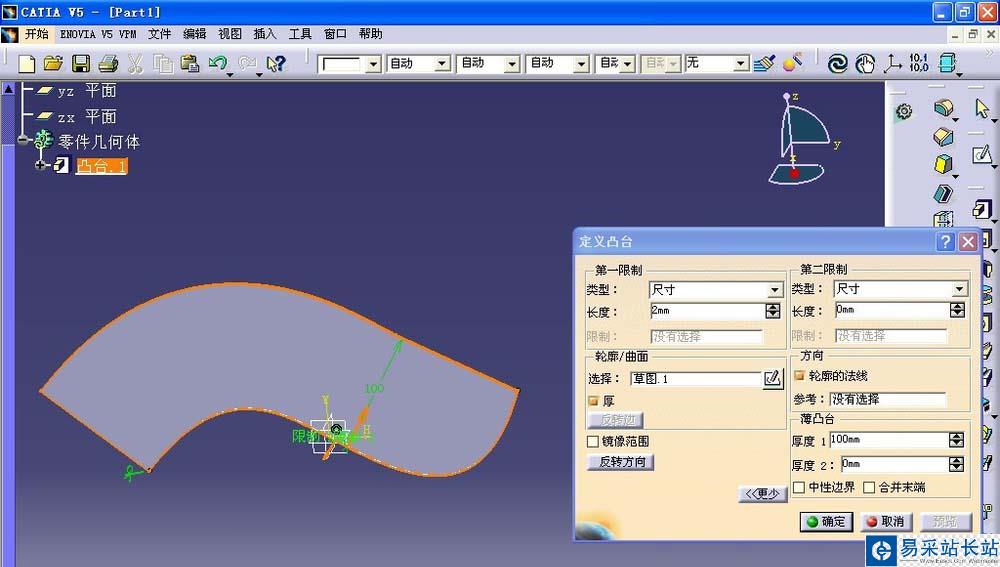Viewport: 1000px width, 567px height.
Task: Select the zx 平面 tree item
Action: click(87, 117)
